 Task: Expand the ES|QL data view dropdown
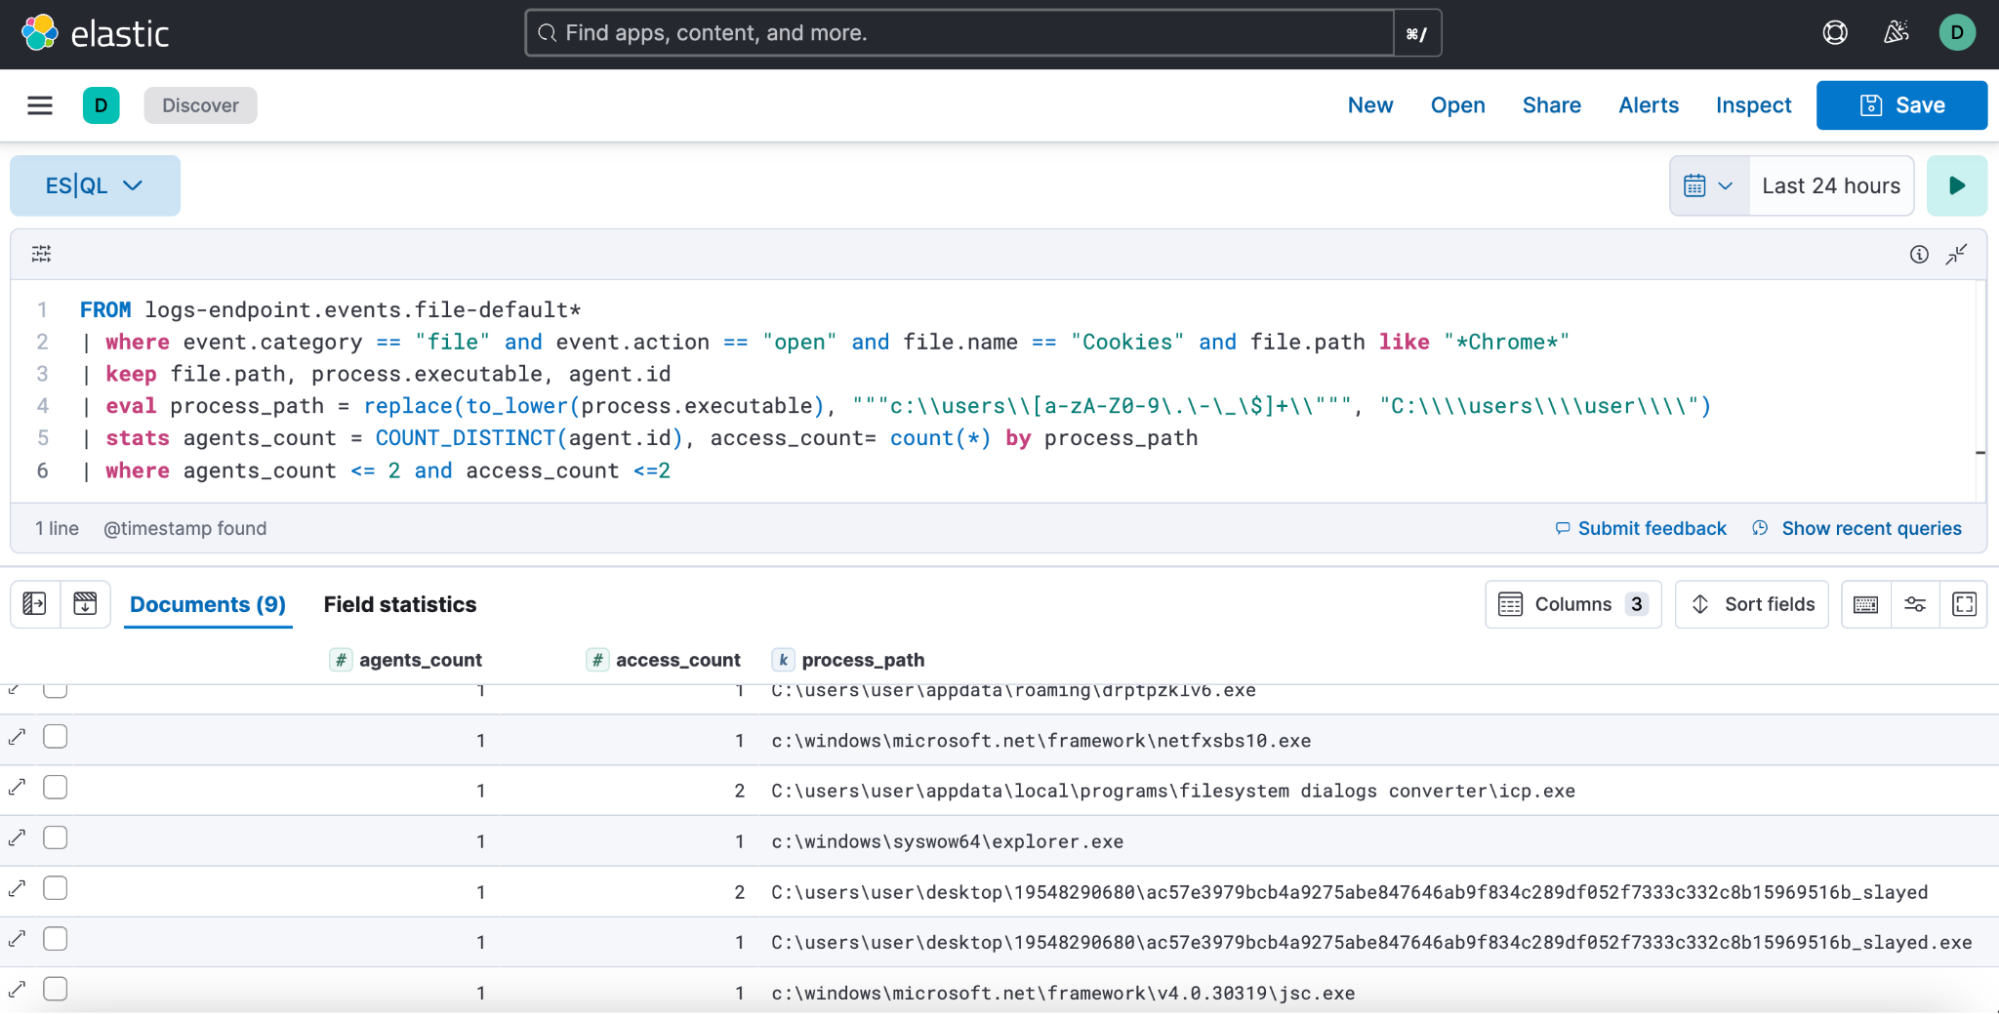95,186
